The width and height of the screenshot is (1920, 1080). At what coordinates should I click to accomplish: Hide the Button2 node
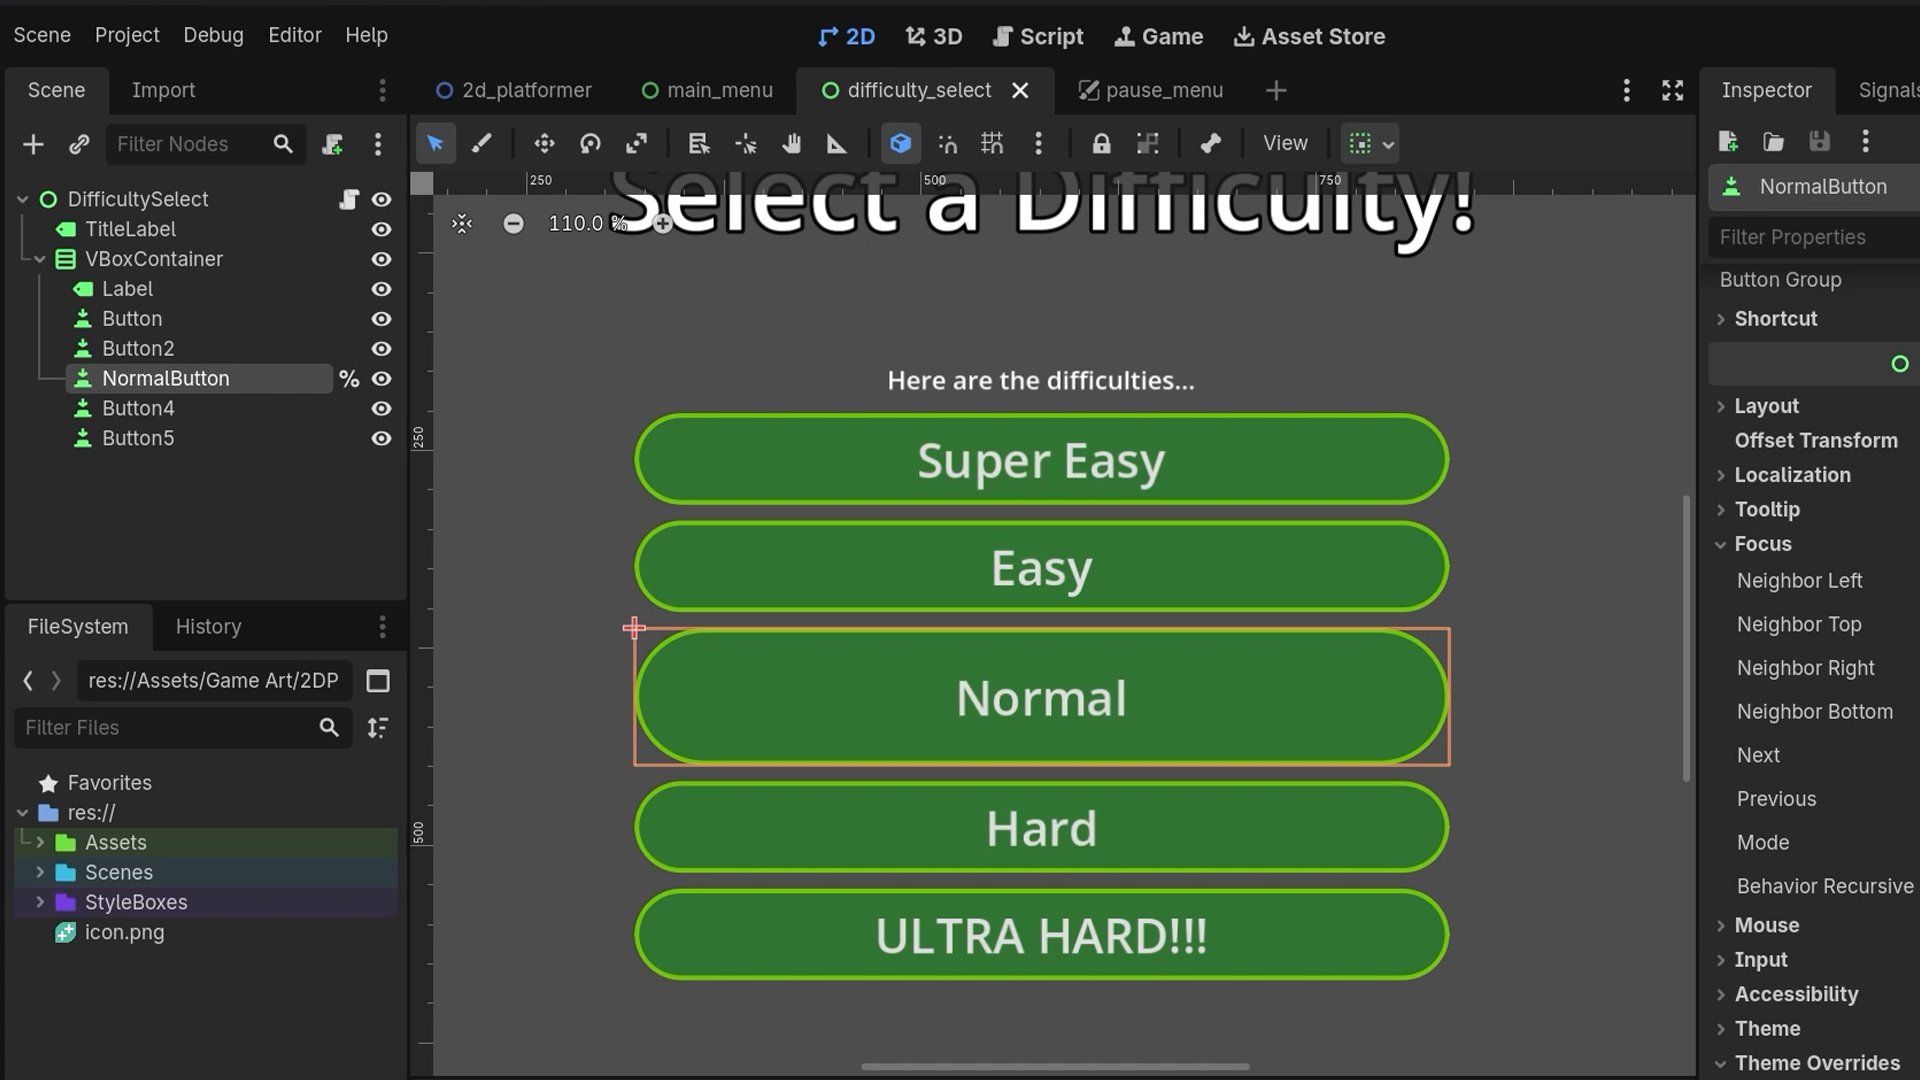coord(381,349)
